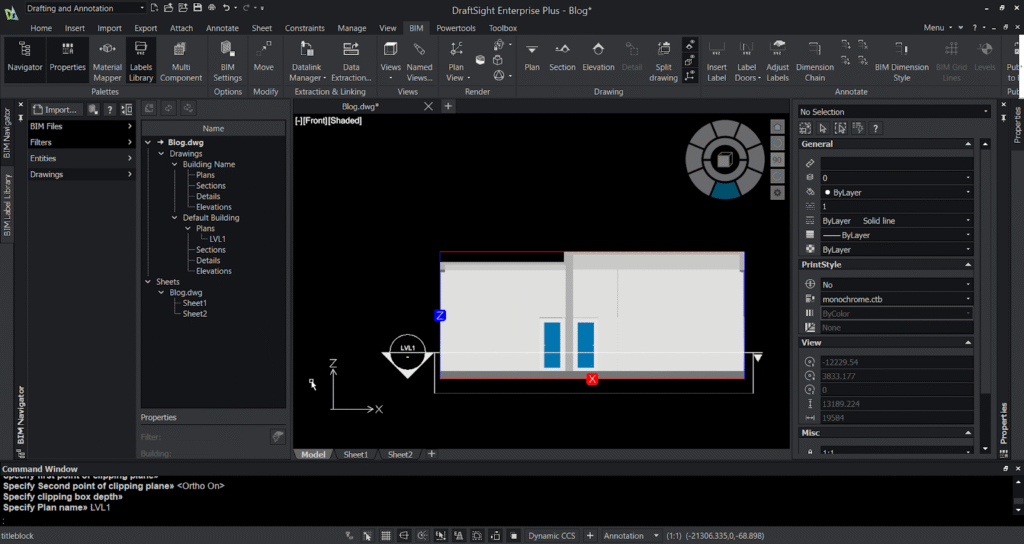The image size is (1024, 544).
Task: Open the Powertools ribbon tab
Action: [455, 28]
